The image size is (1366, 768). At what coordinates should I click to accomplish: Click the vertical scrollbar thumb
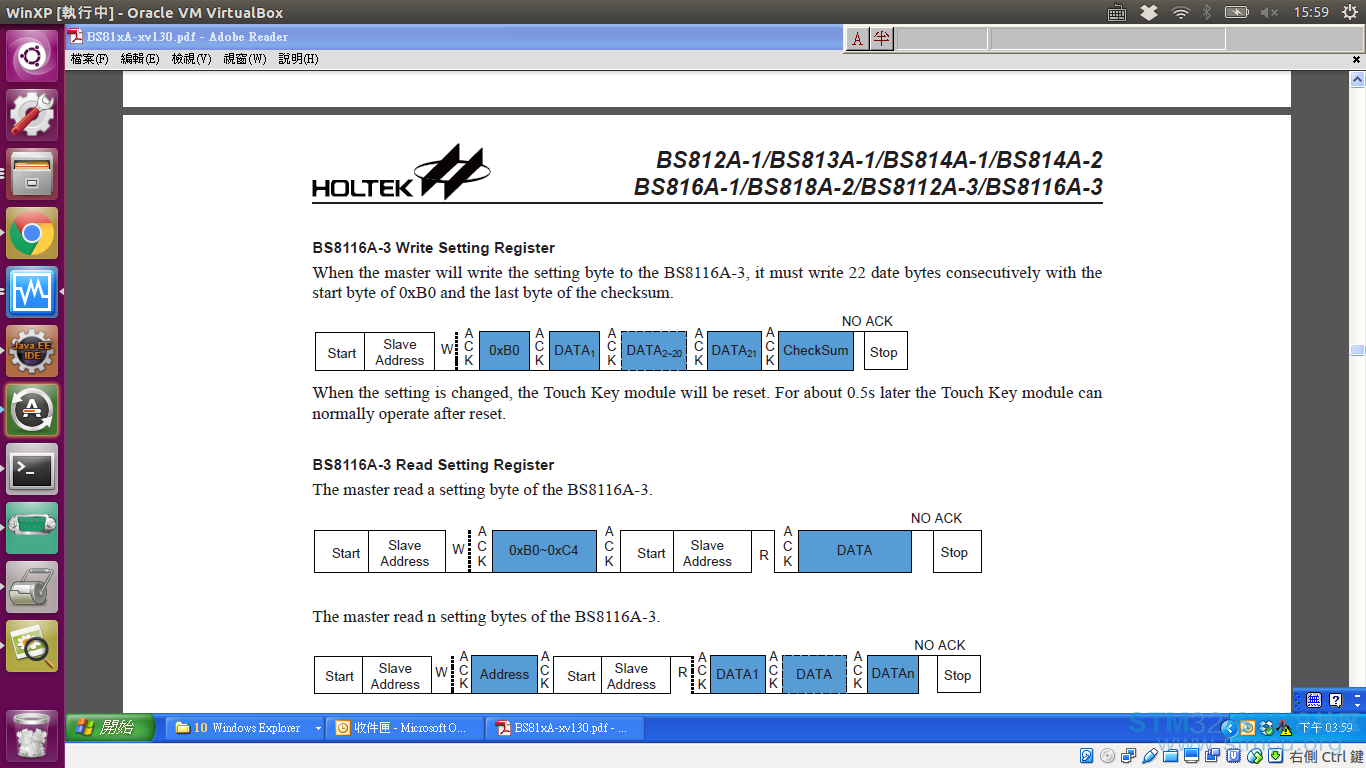point(1357,350)
